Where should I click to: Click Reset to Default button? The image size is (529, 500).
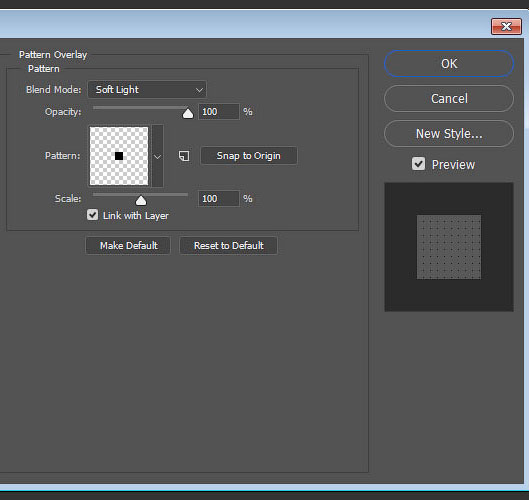[228, 245]
